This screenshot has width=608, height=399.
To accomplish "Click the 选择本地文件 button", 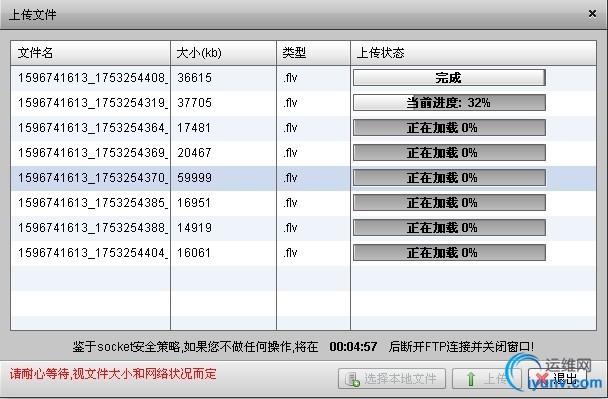I will coord(392,378).
